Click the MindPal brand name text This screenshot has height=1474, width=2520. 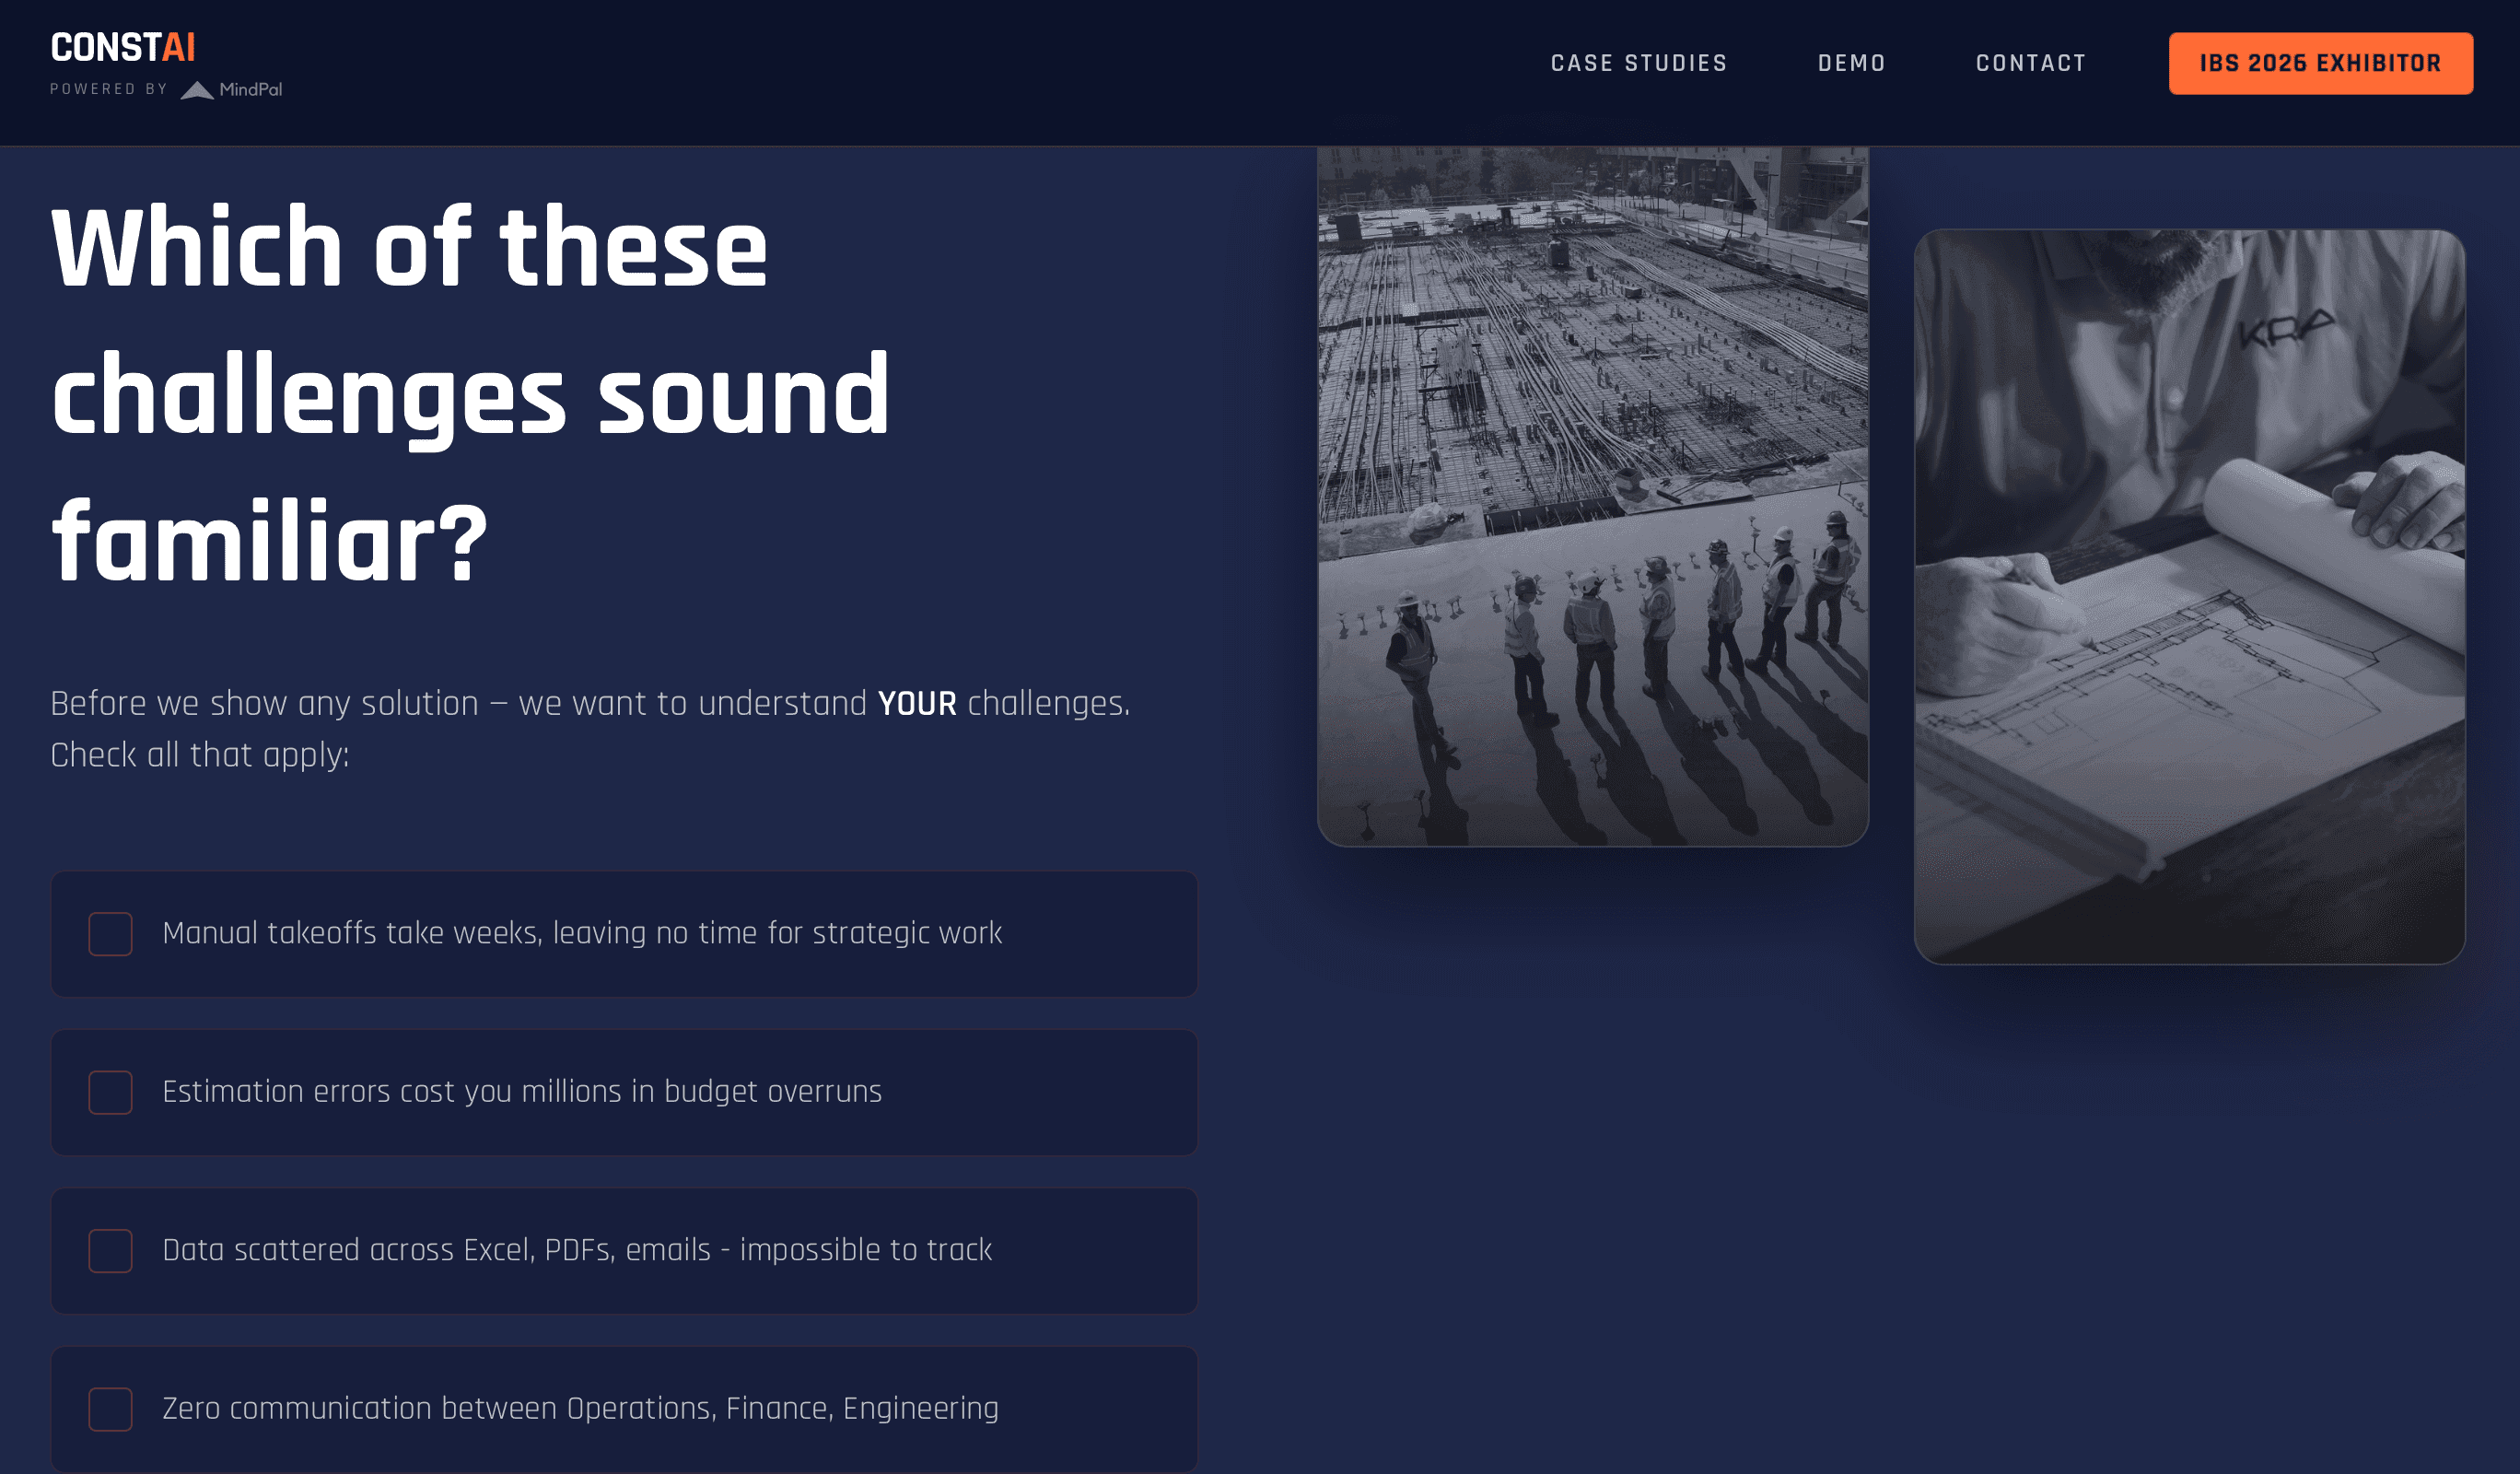coord(250,90)
